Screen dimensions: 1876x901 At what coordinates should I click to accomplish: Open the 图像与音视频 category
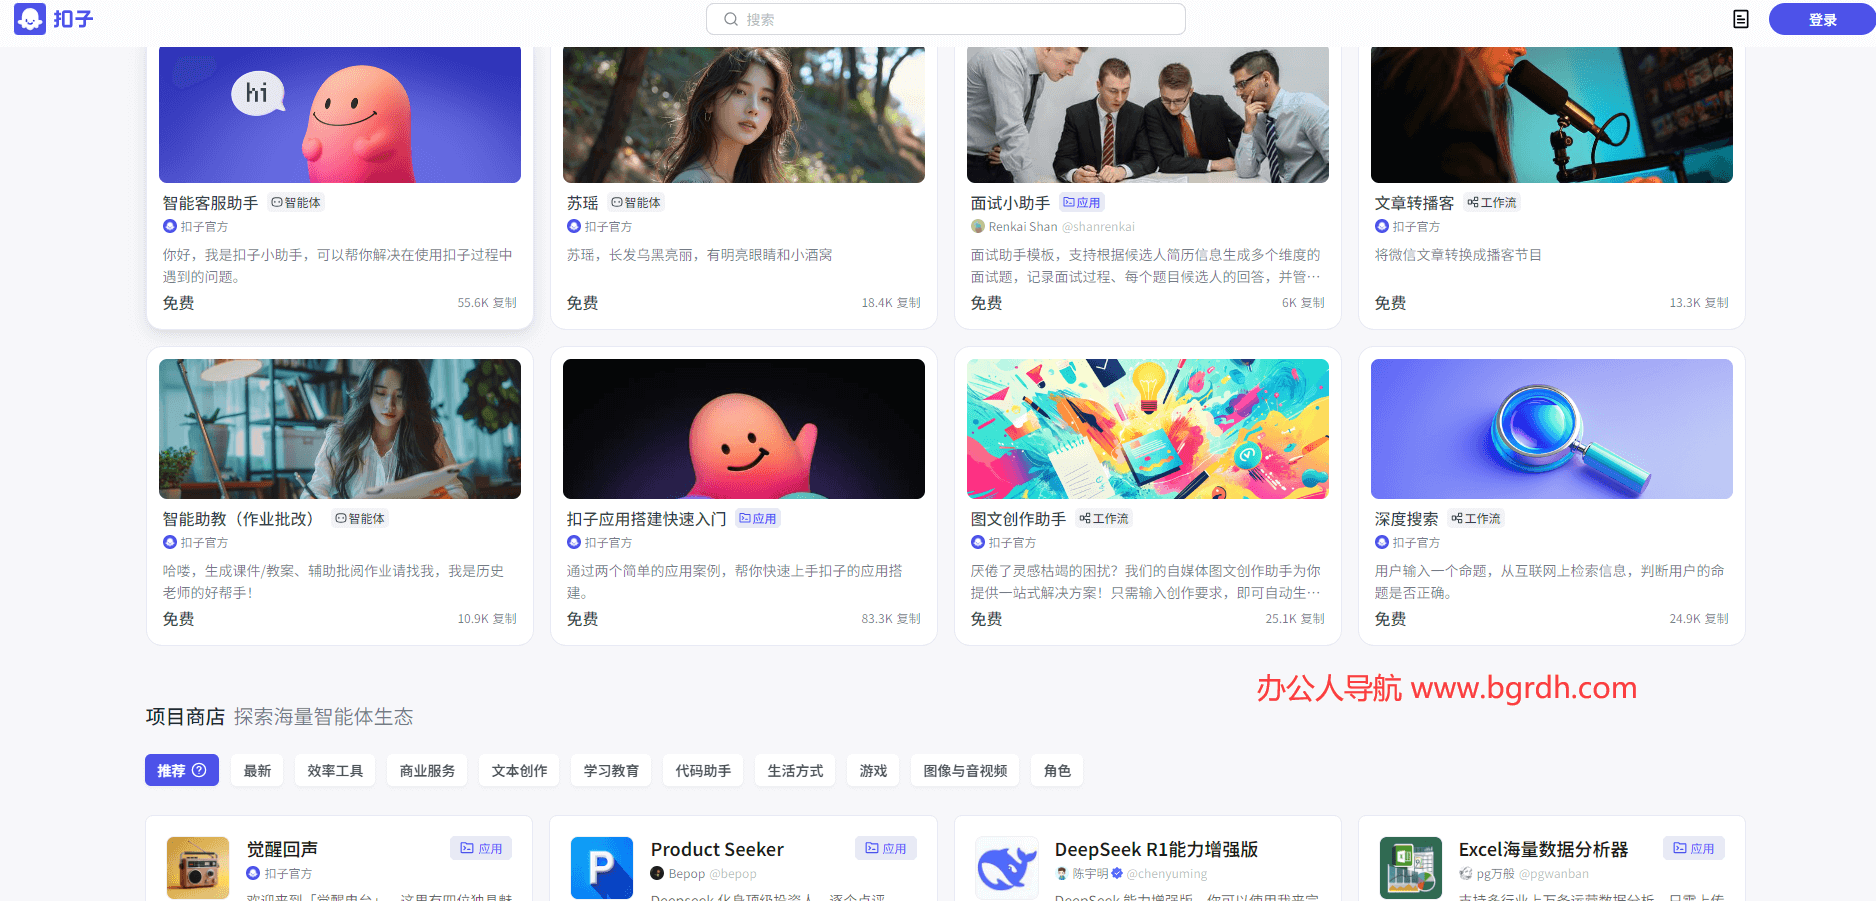click(x=964, y=770)
